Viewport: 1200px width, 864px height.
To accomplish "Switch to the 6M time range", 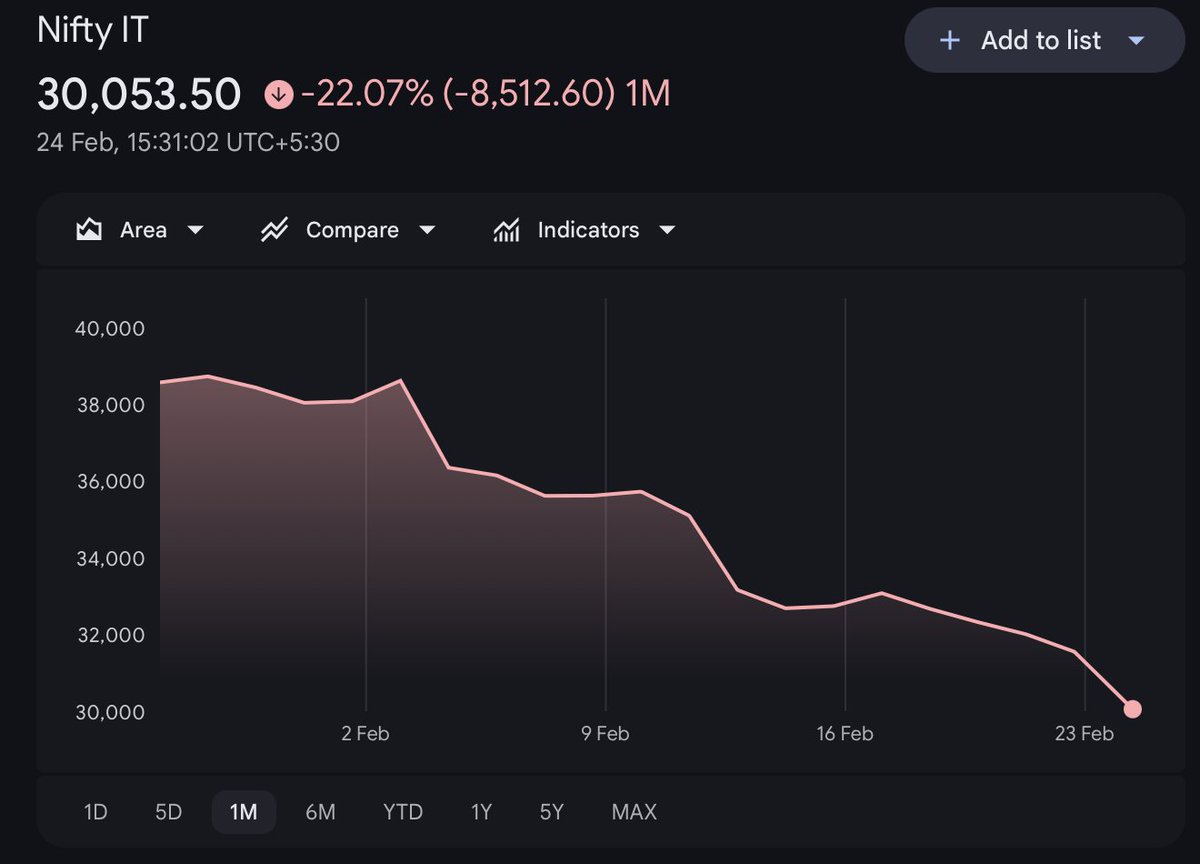I will click(x=320, y=812).
